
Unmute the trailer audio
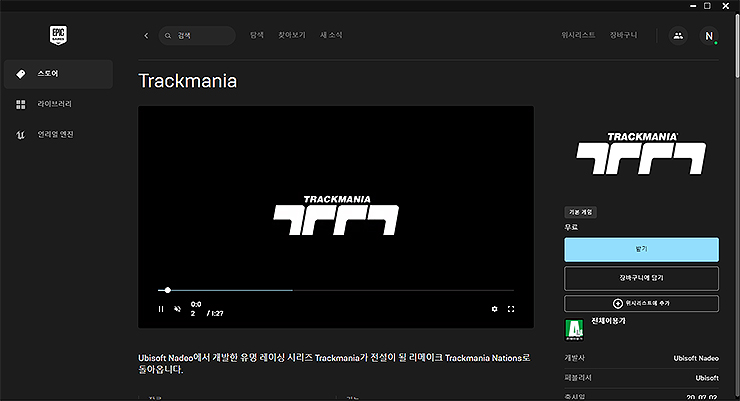(x=177, y=309)
